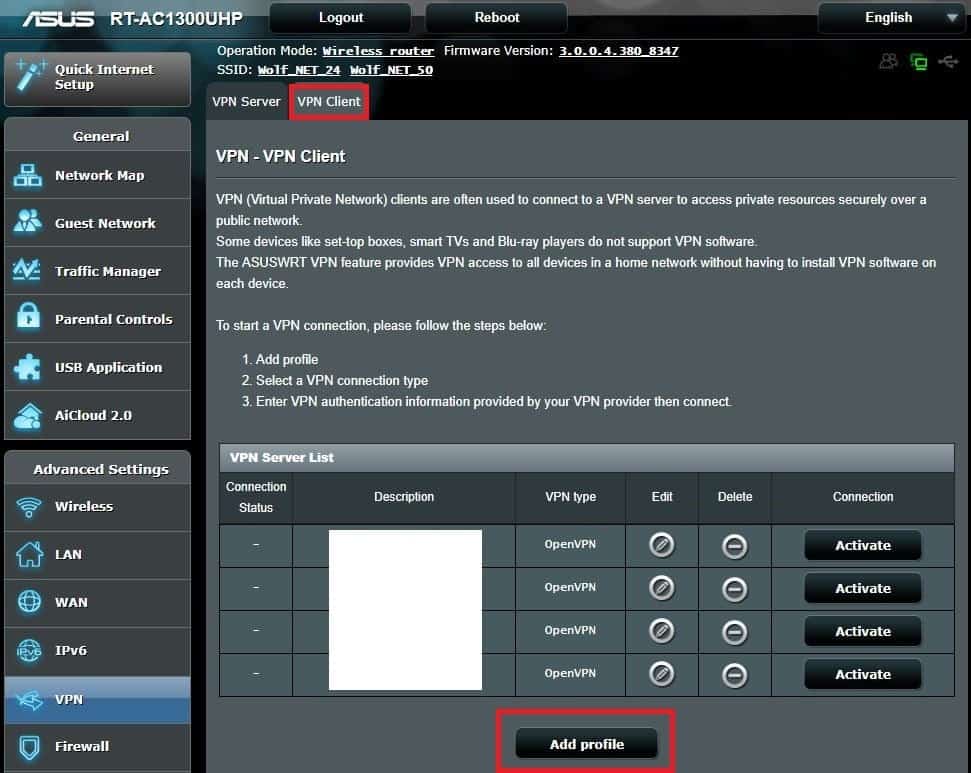Screen dimensions: 971x773
Task: Activate the second OpenVPN connection
Action: pyautogui.click(x=863, y=588)
